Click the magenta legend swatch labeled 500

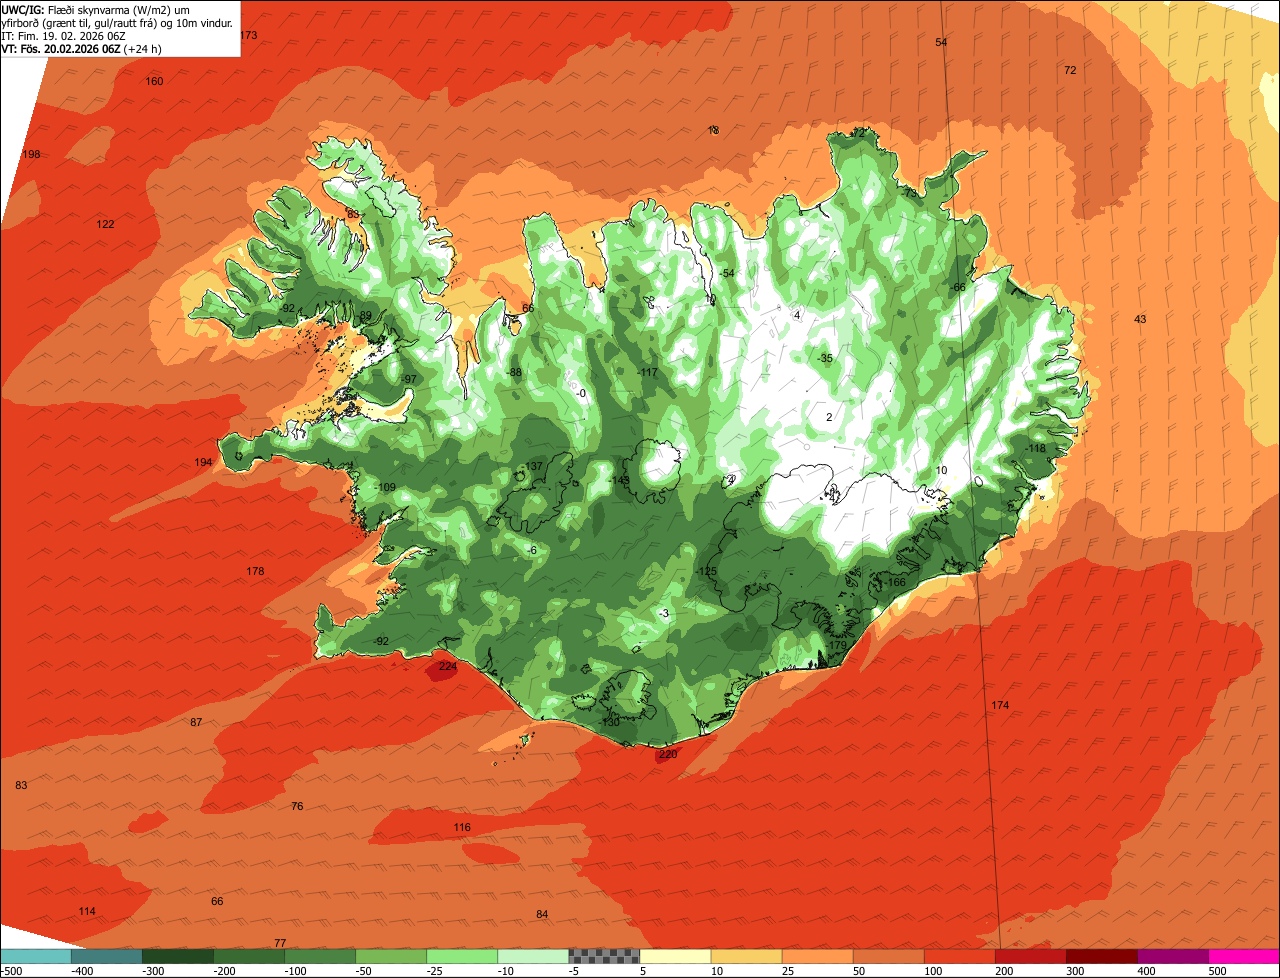pos(1244,956)
